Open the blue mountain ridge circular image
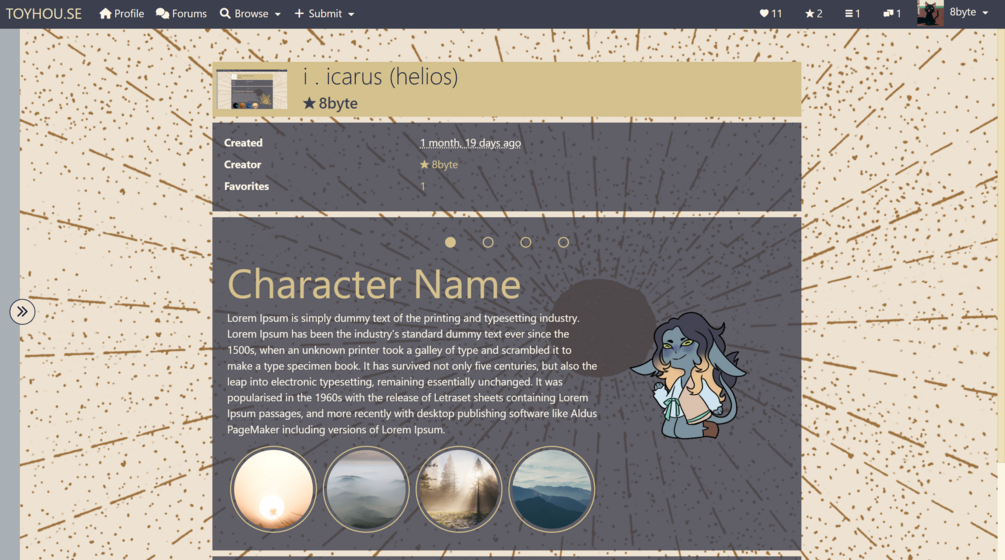 pos(551,490)
